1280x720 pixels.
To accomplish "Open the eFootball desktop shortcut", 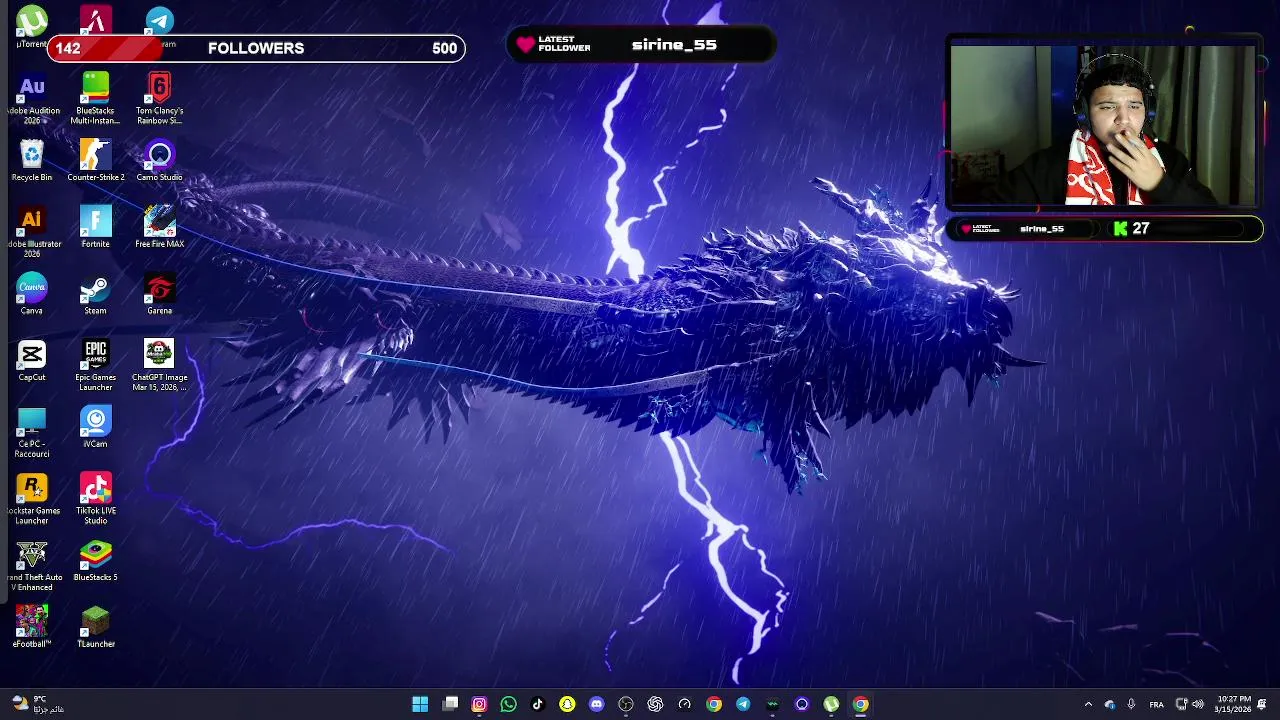I will coord(32,628).
